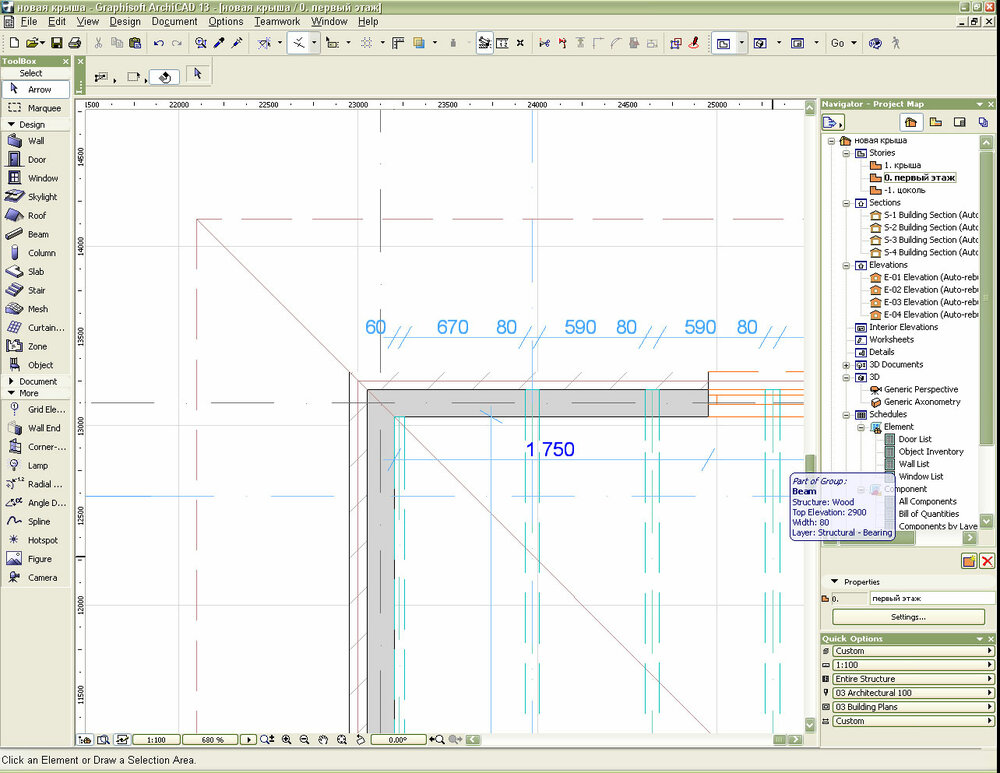Open the '1. крыша' story
The width and height of the screenshot is (1000, 773).
[x=902, y=165]
